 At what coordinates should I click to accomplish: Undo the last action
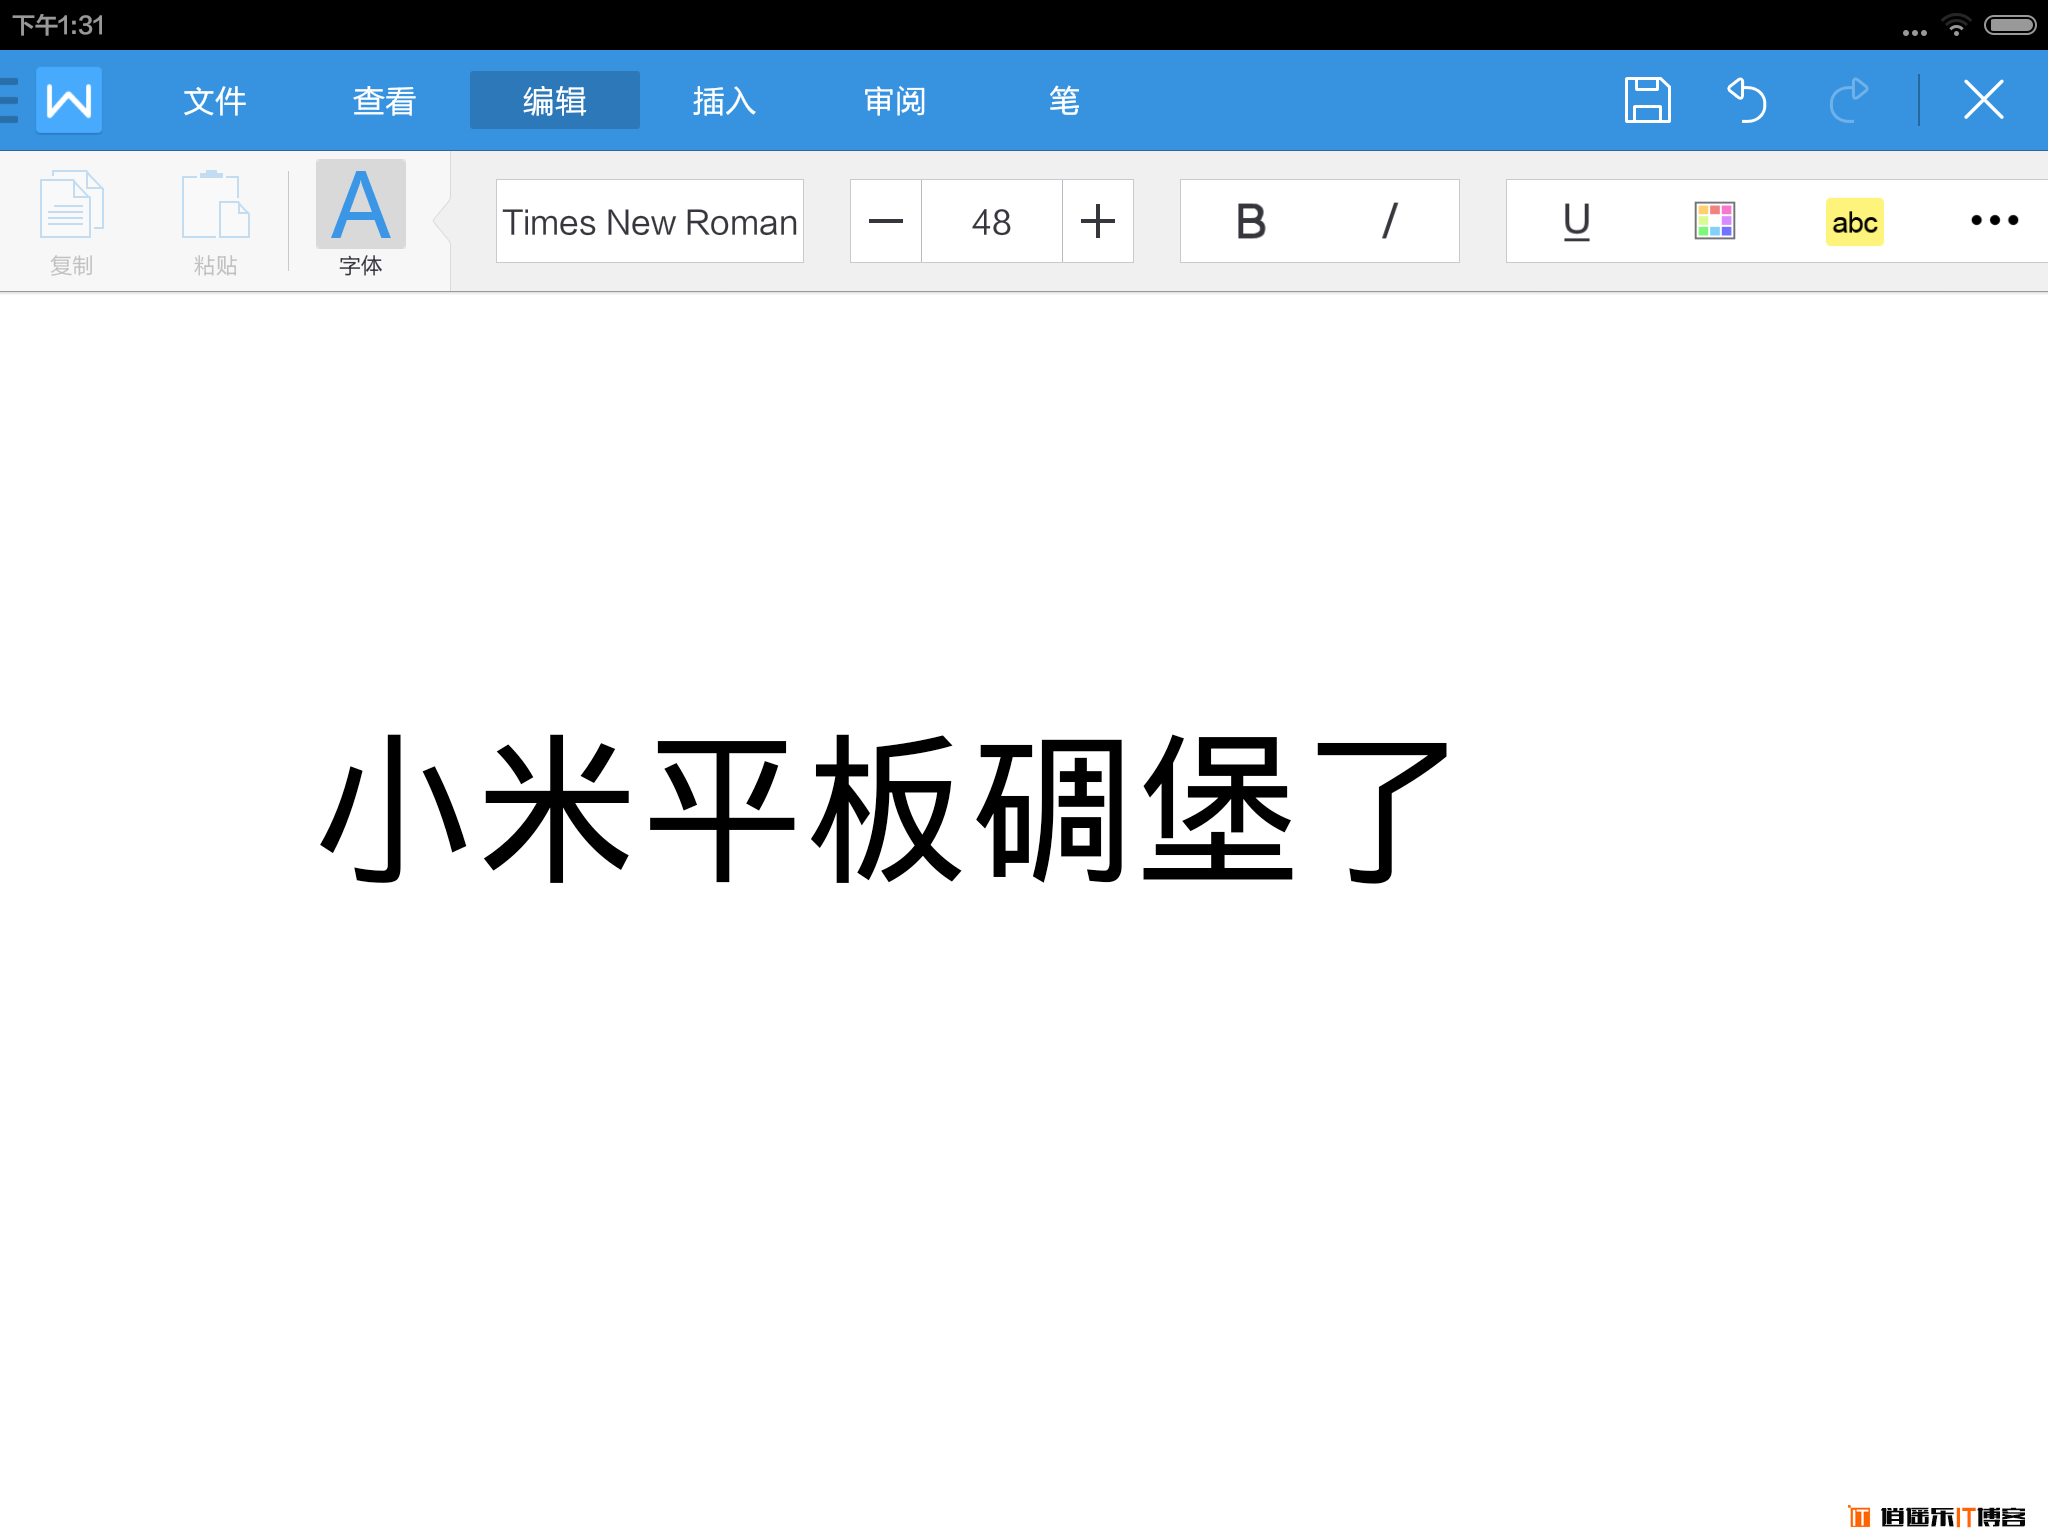coord(1747,100)
